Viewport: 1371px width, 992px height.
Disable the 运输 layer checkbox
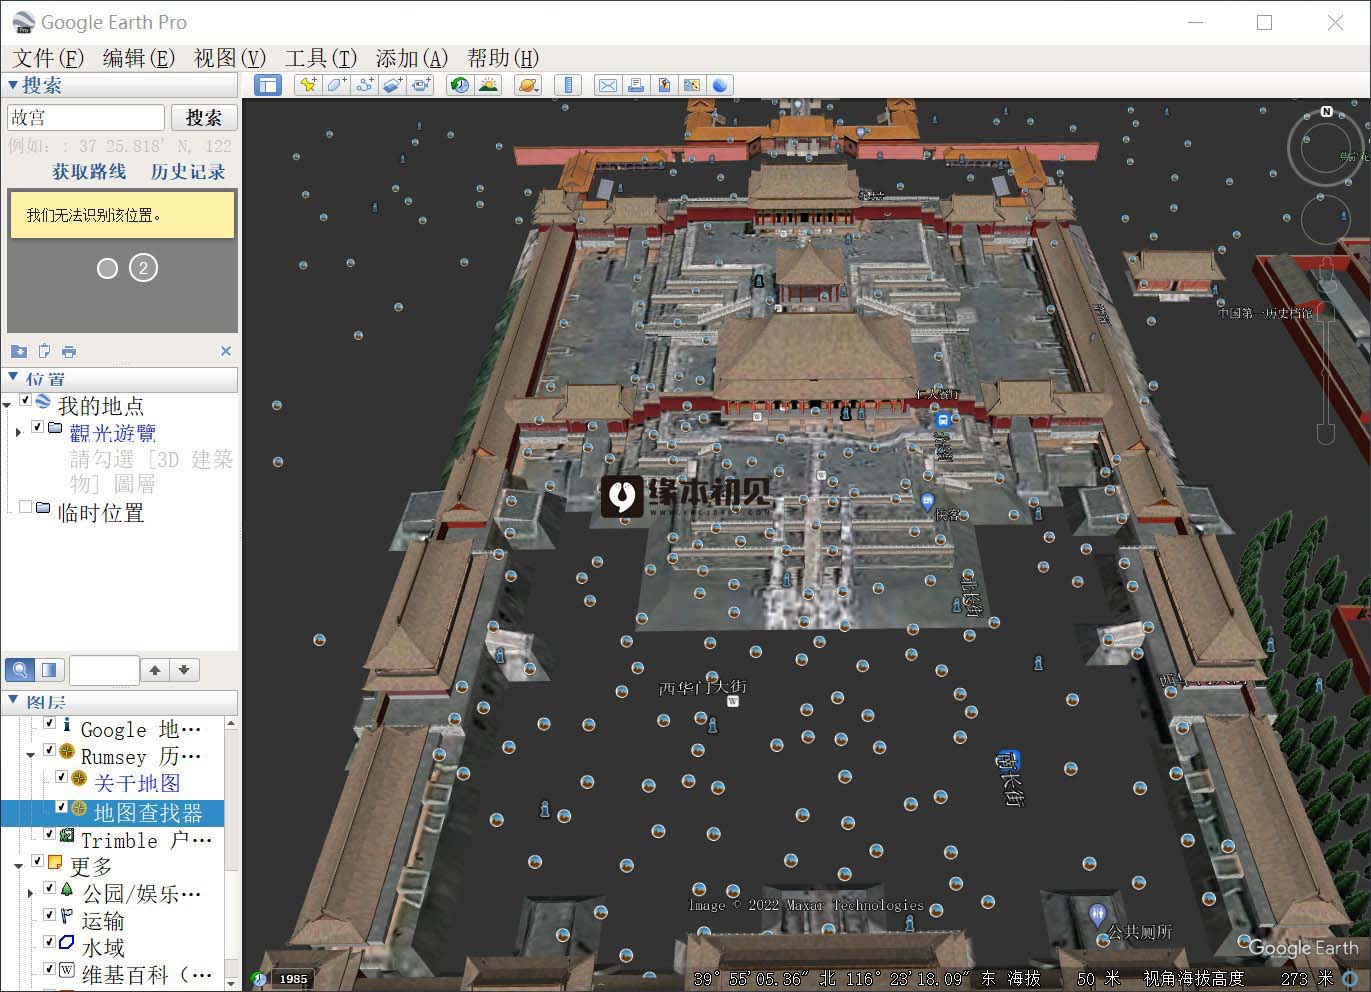tap(49, 915)
